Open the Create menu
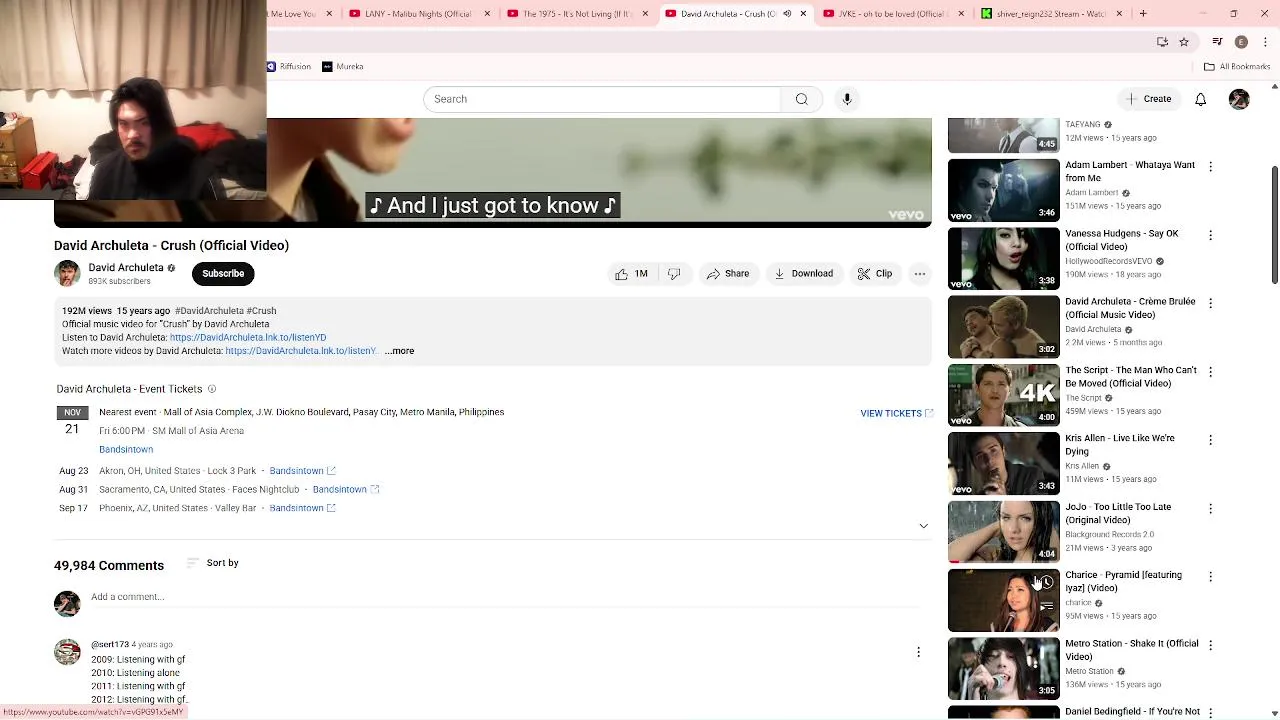 pos(1148,99)
